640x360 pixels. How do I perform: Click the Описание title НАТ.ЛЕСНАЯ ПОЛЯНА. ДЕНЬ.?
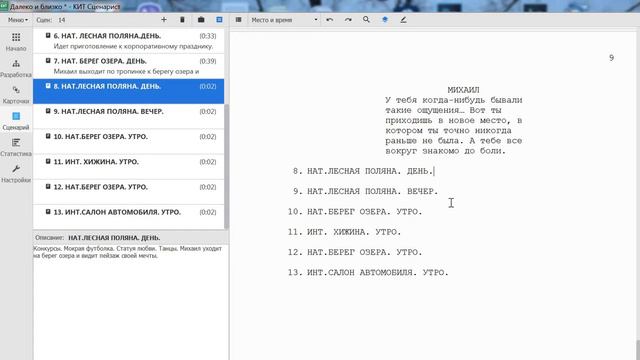coord(114,238)
